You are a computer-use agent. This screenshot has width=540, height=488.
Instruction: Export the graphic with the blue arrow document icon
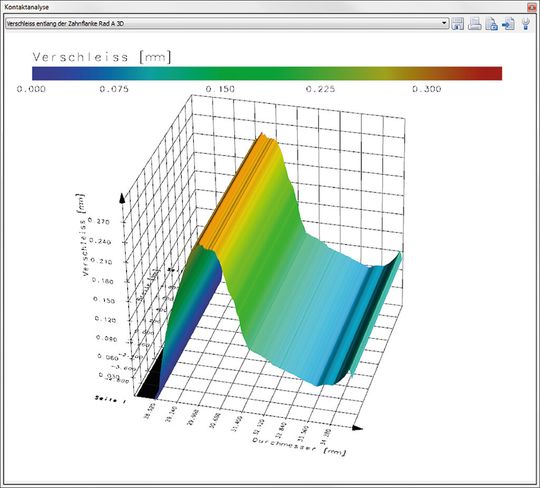coord(508,24)
